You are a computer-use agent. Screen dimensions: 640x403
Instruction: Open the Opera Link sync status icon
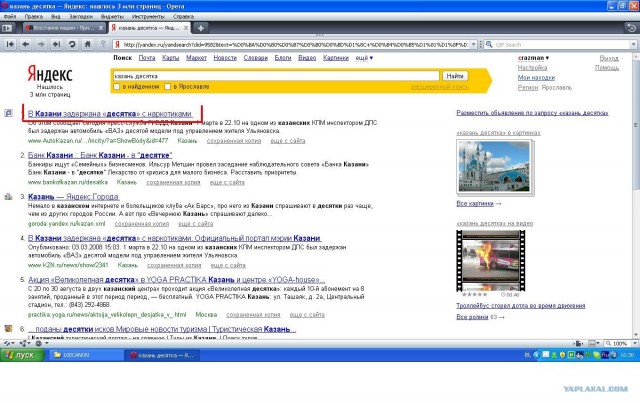tap(8, 343)
